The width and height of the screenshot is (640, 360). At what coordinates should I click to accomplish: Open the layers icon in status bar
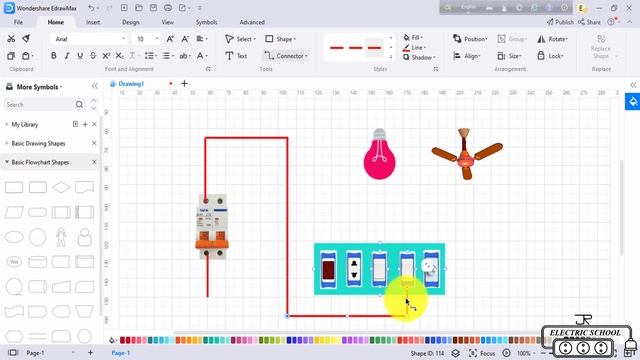tap(456, 353)
